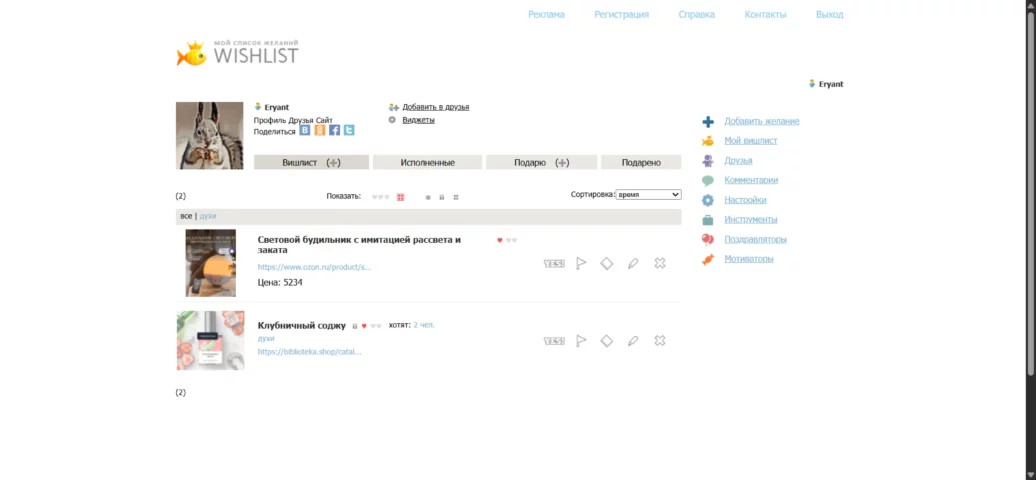Image resolution: width=1036 pixels, height=480 pixels.
Task: Toggle the three-hearts priority filter in Показать
Action: point(380,197)
